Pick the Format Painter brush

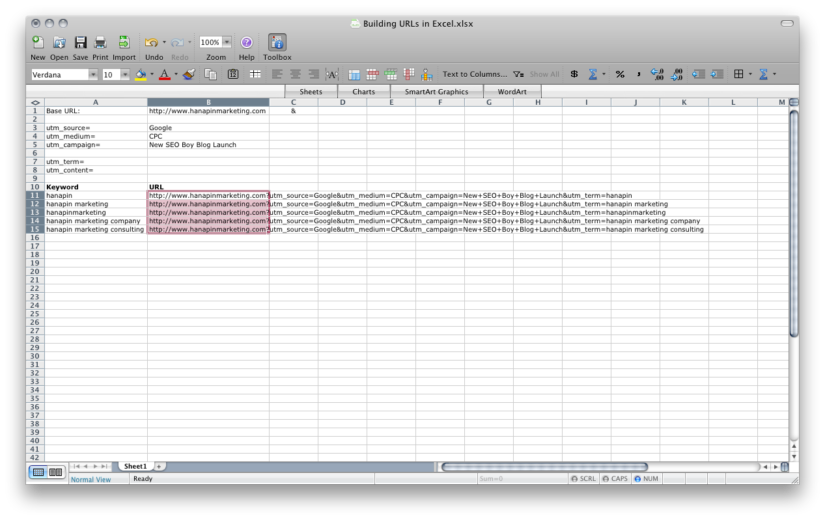pos(189,75)
